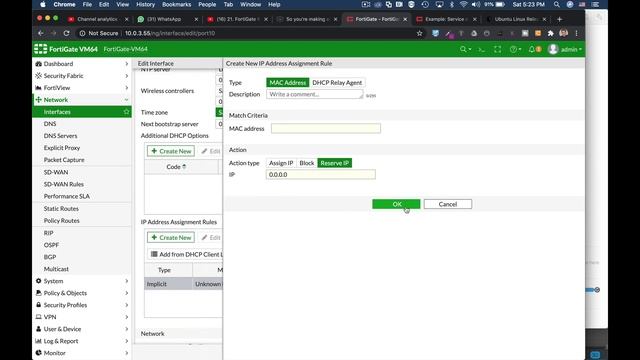Open the FortiGate search magnifier
This screenshot has height=360, width=640.
(463, 49)
